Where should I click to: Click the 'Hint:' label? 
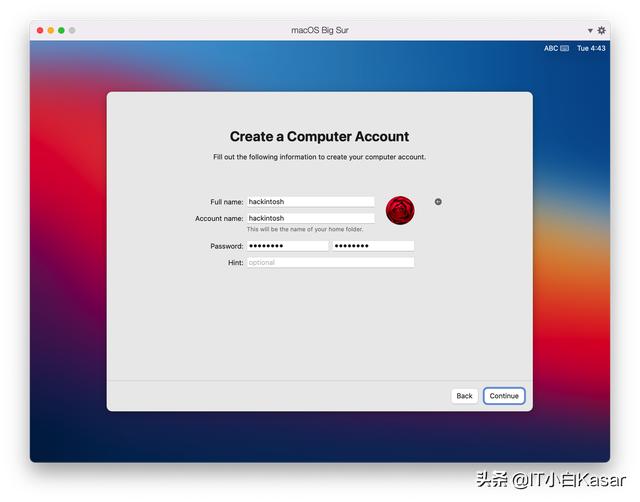(x=236, y=263)
